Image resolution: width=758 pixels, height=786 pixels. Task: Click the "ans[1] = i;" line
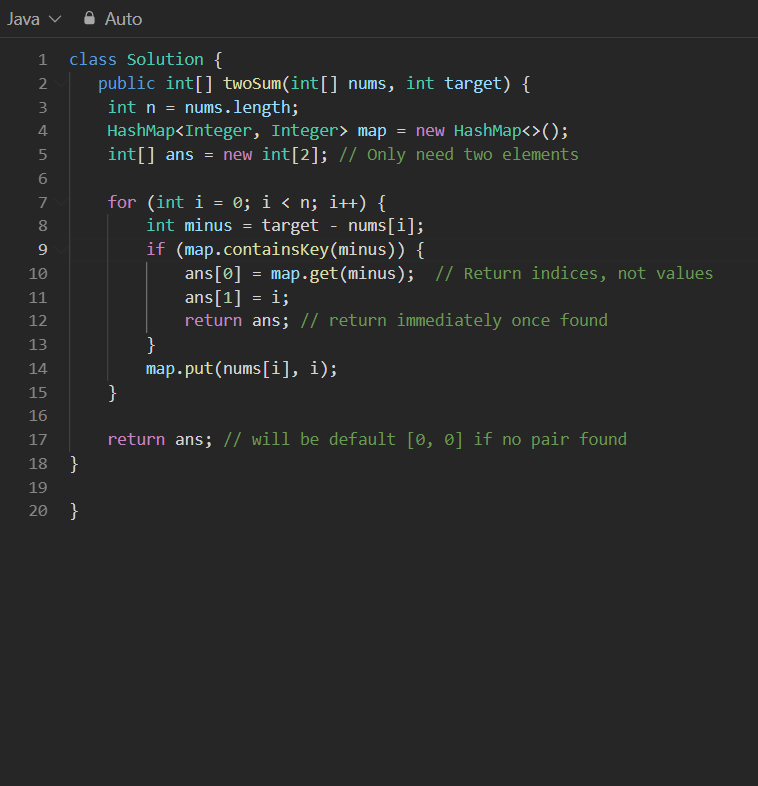(237, 297)
